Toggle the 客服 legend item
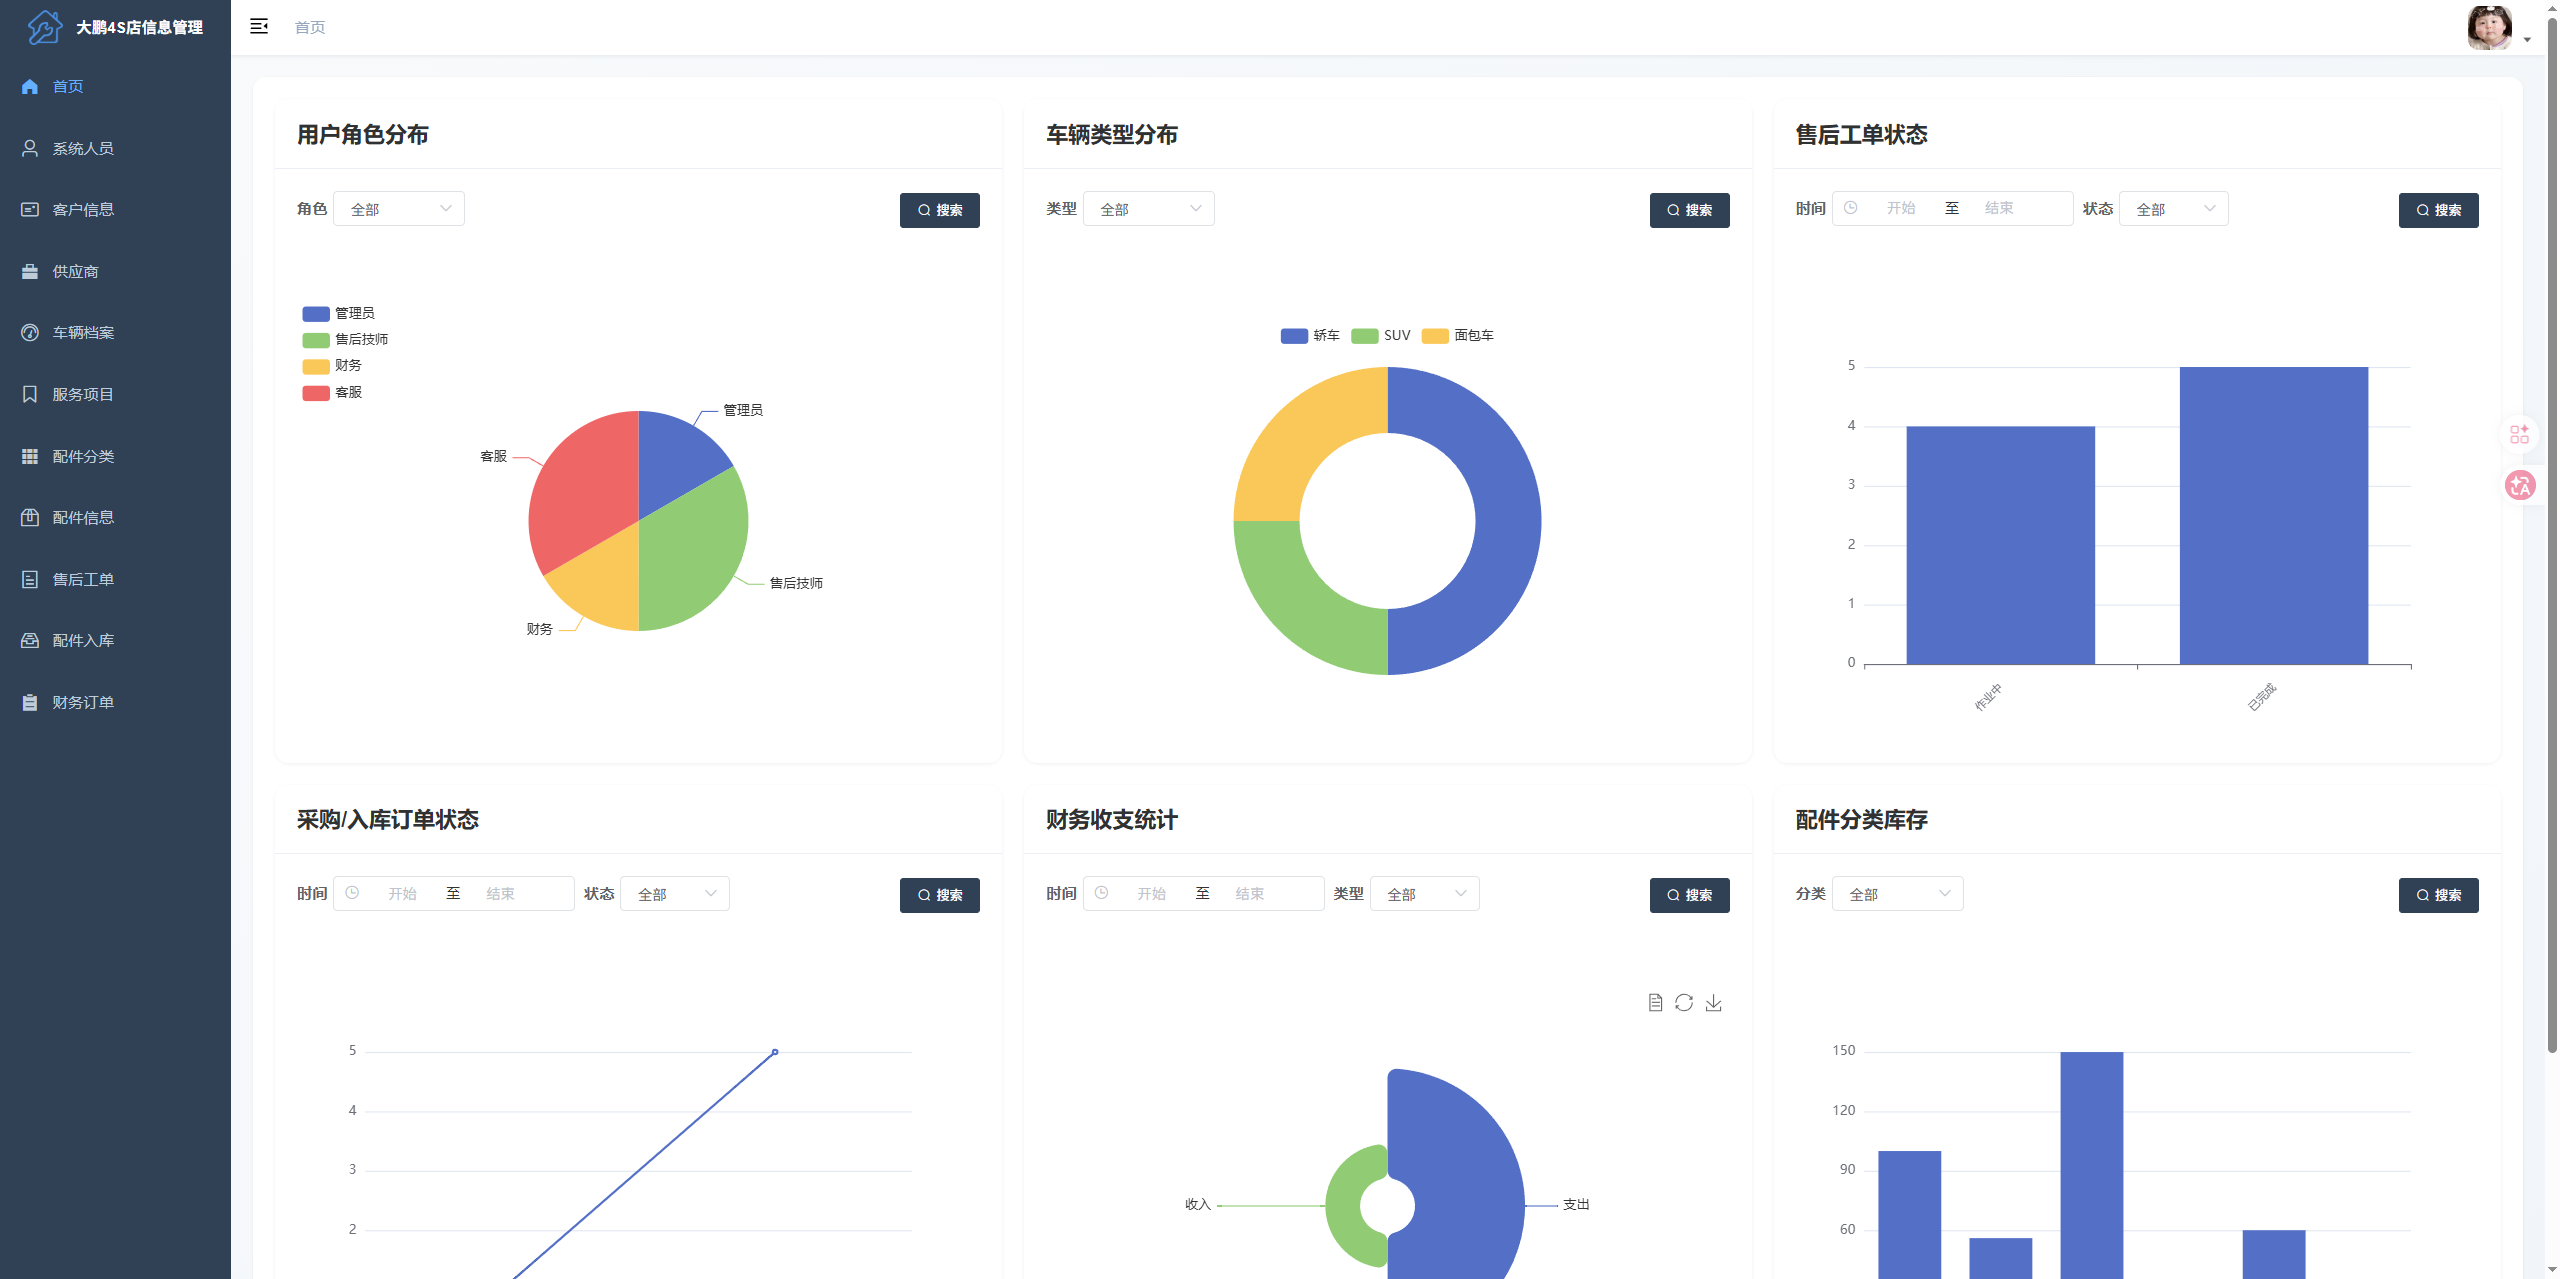 (x=332, y=392)
